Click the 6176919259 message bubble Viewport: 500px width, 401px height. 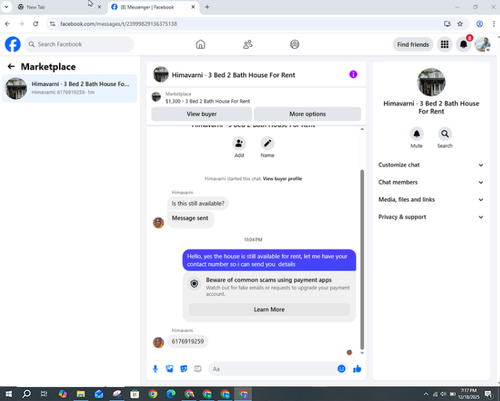pyautogui.click(x=188, y=341)
